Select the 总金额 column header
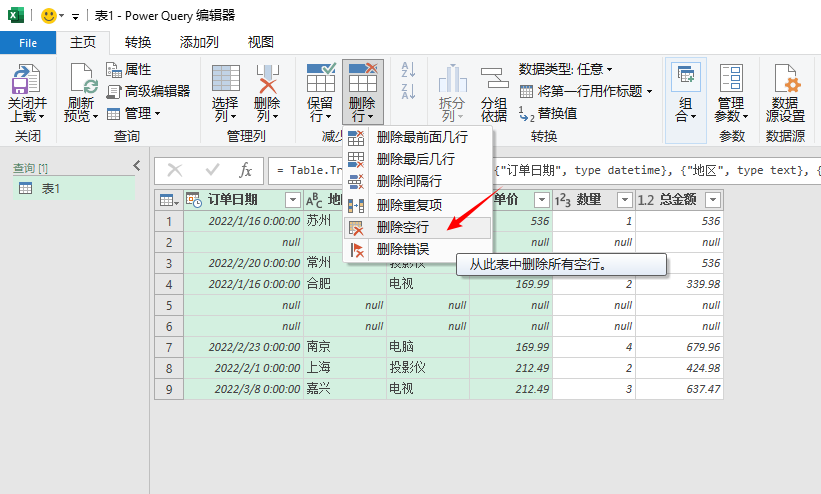Image resolution: width=821 pixels, height=494 pixels. [x=678, y=200]
